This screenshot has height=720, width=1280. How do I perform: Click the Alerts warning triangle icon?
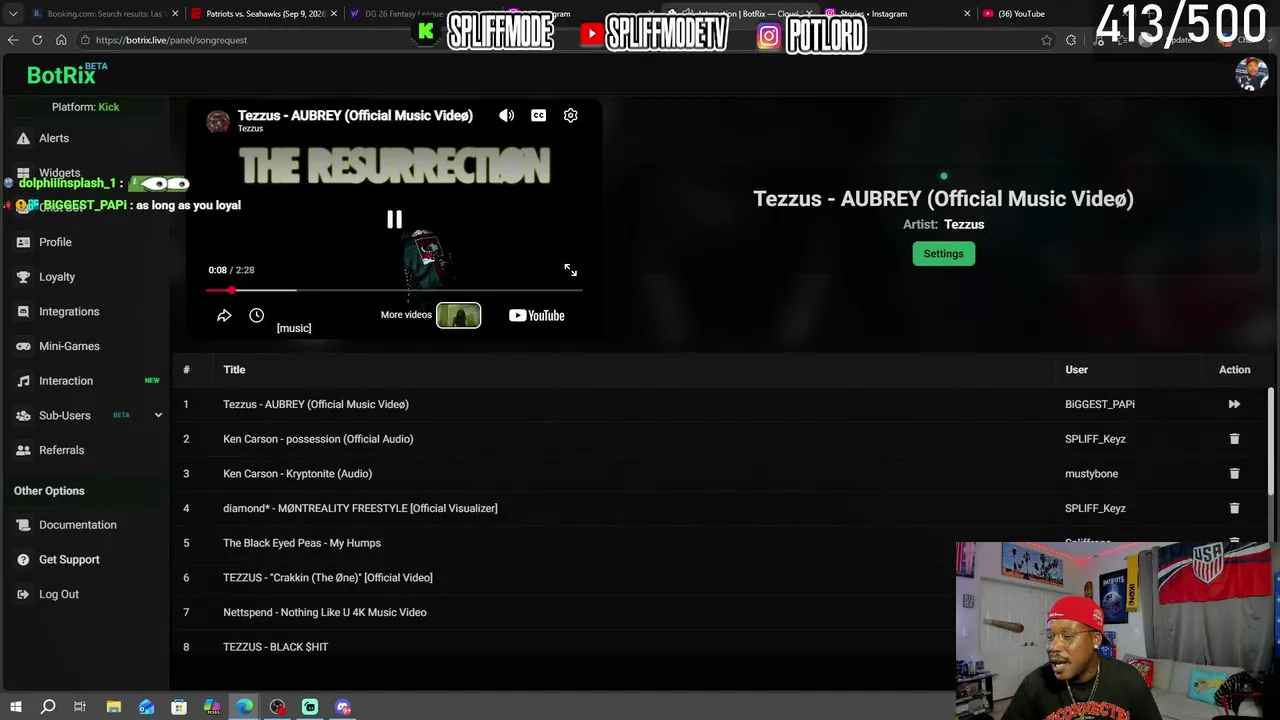pyautogui.click(x=23, y=138)
